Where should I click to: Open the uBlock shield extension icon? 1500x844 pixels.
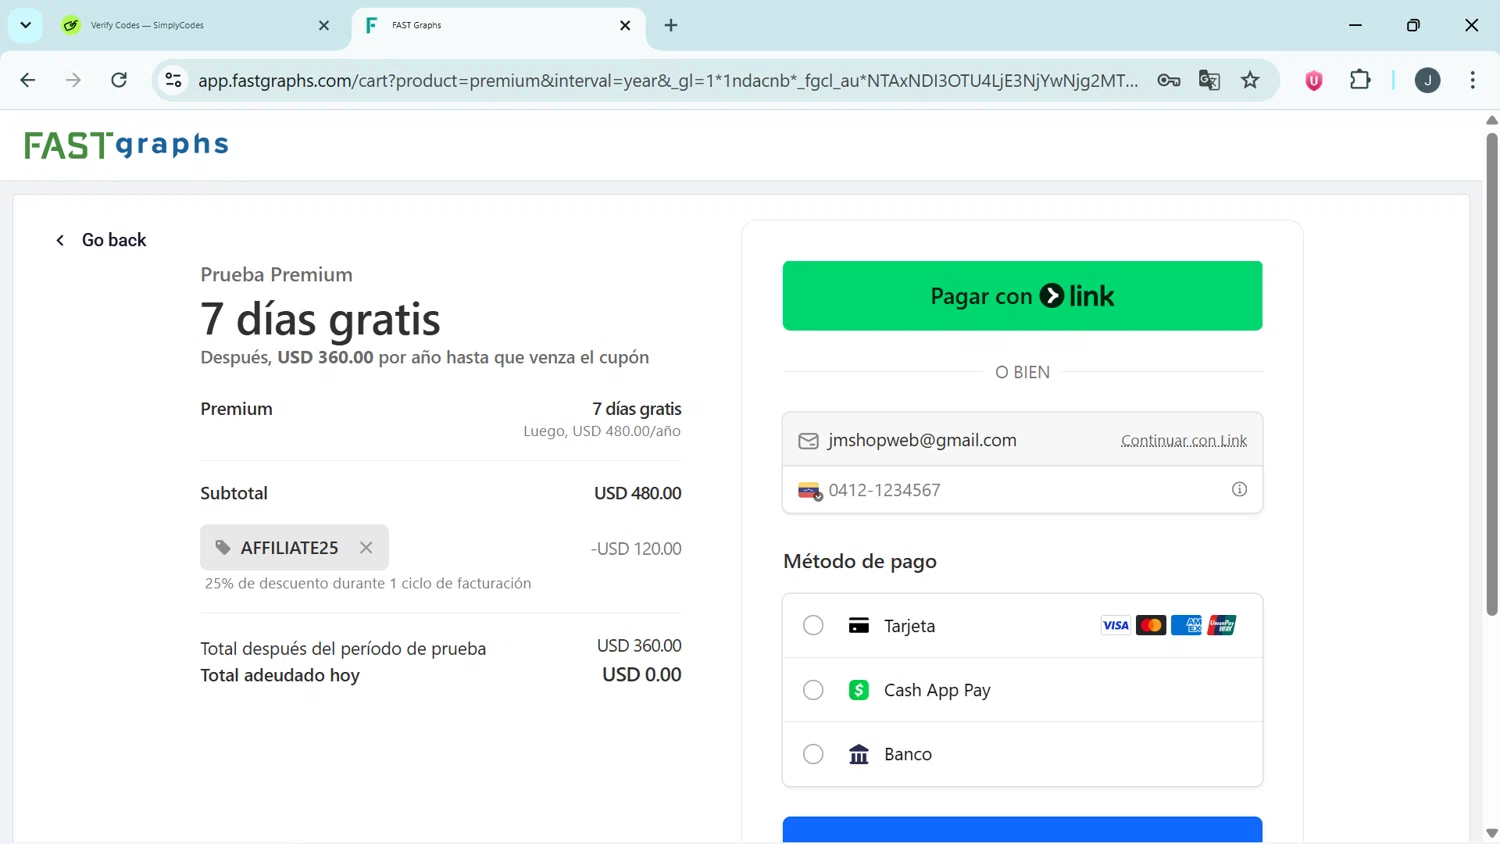click(1314, 81)
